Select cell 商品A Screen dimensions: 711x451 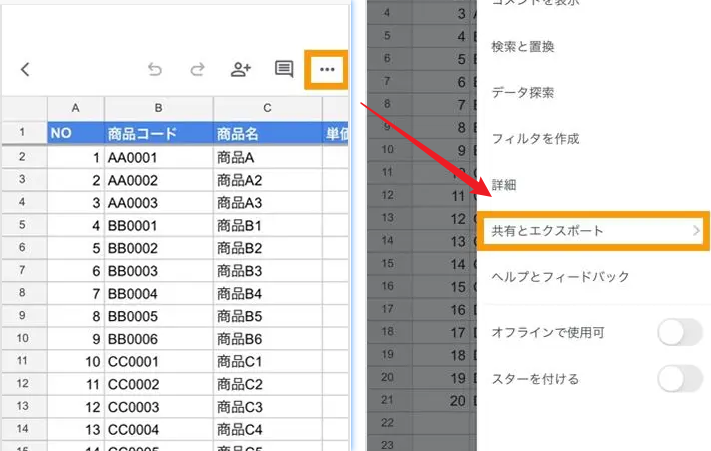[268, 157]
